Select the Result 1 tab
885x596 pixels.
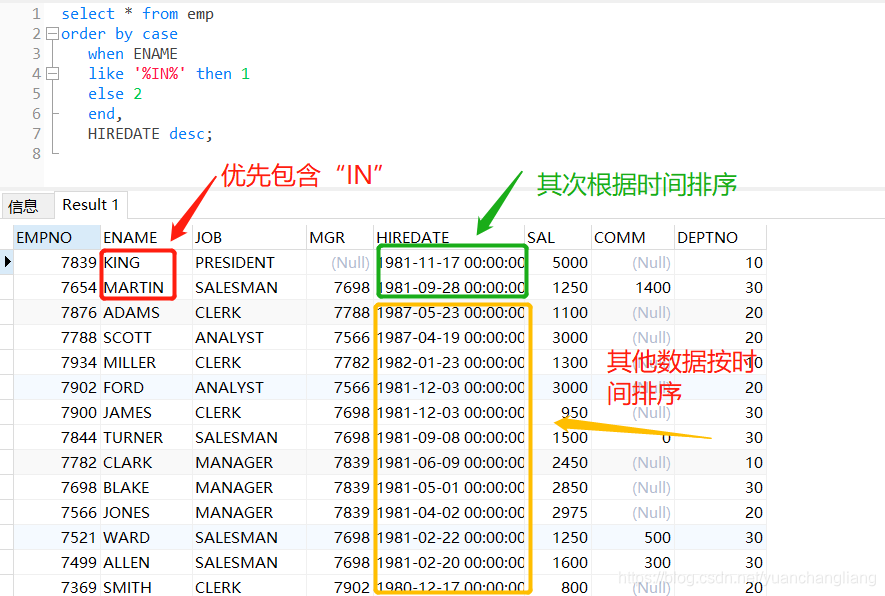[90, 204]
